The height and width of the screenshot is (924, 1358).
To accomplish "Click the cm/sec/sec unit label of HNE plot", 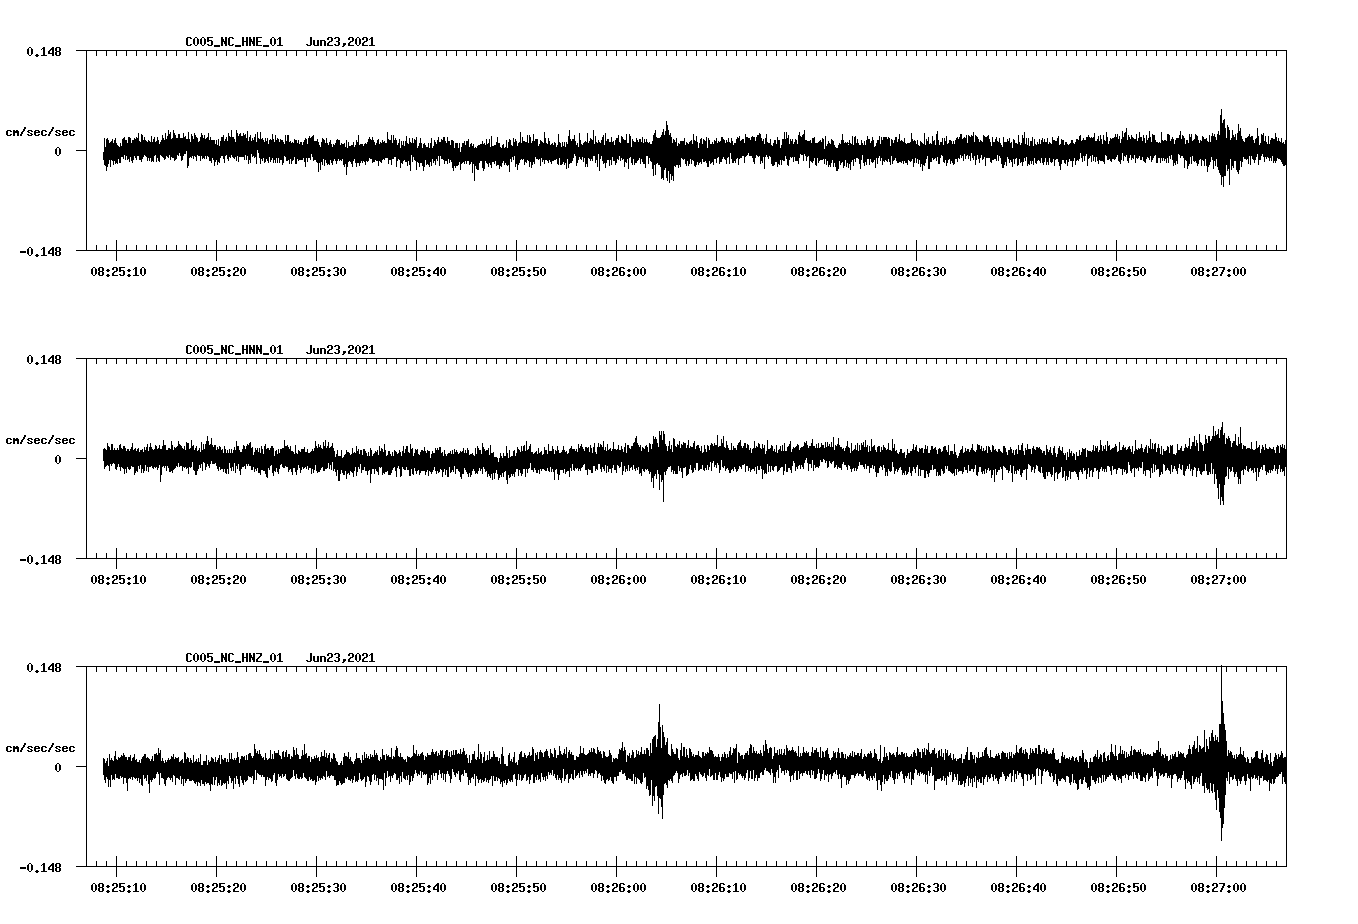I will coord(41,132).
